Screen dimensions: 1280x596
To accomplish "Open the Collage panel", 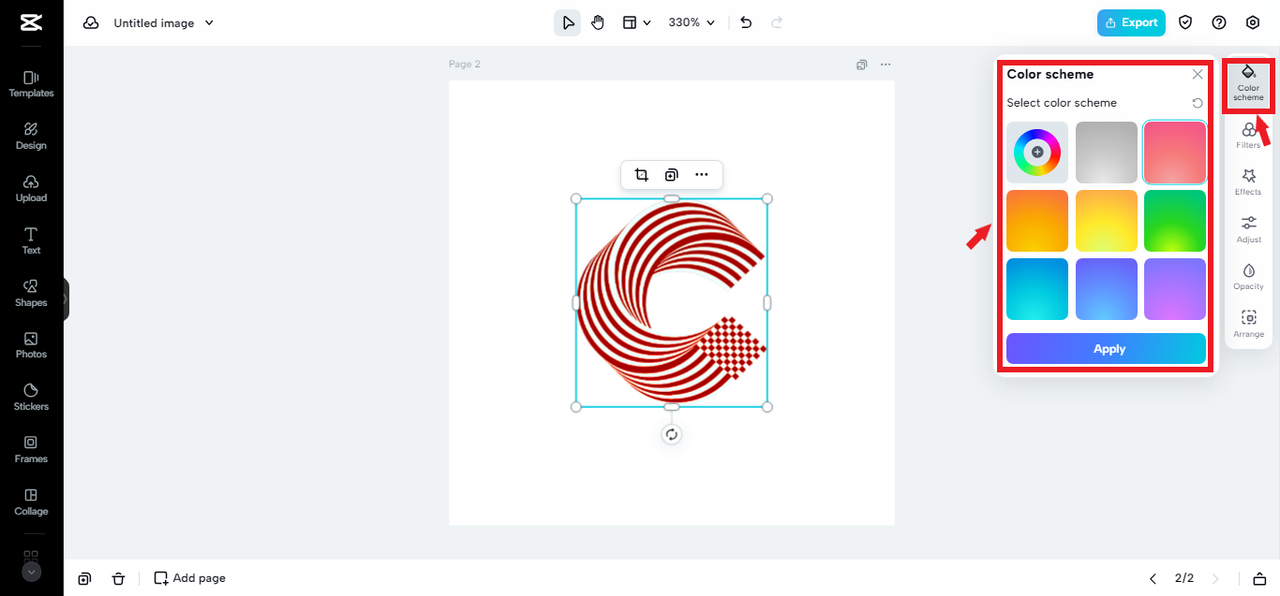I will (x=31, y=502).
